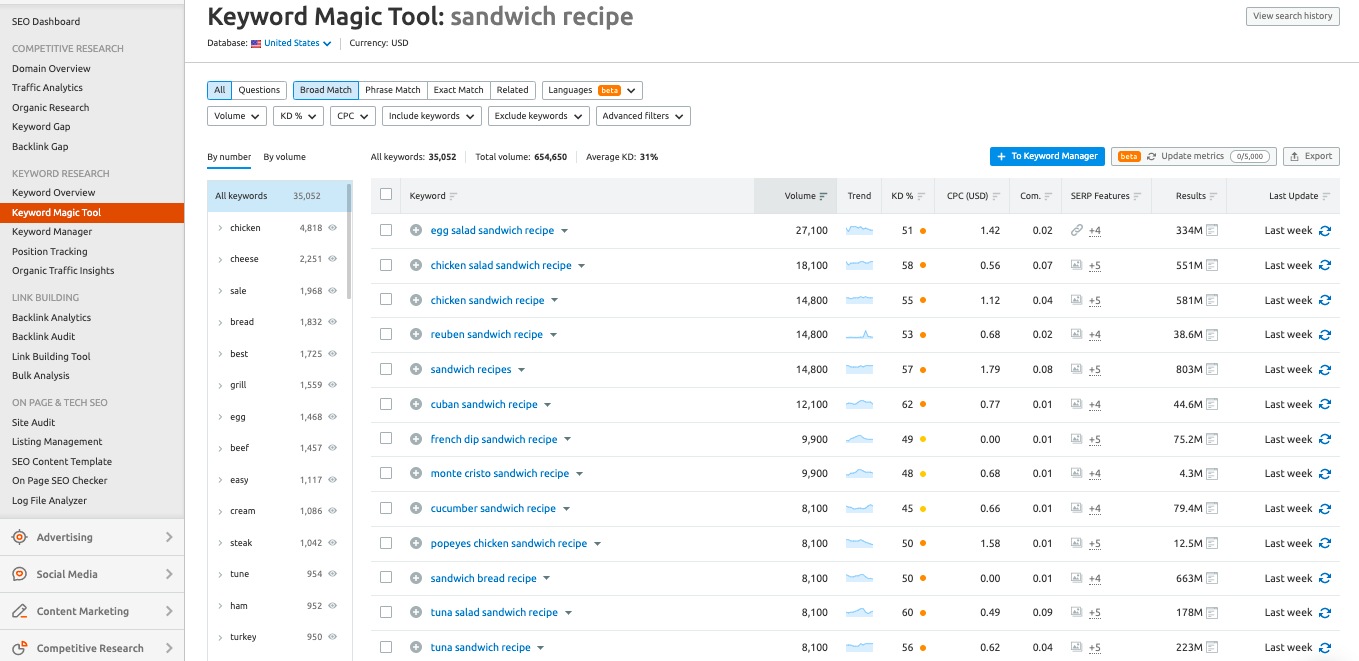Click the SERP features image icon for cuban sandwich recipe
Viewport: 1359px width, 661px height.
point(1076,405)
